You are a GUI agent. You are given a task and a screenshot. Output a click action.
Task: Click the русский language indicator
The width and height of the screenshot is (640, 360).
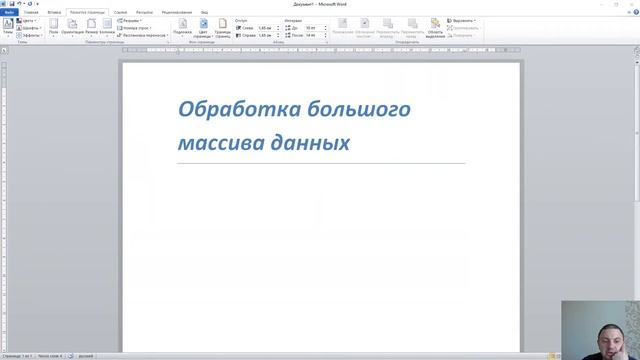coord(86,356)
